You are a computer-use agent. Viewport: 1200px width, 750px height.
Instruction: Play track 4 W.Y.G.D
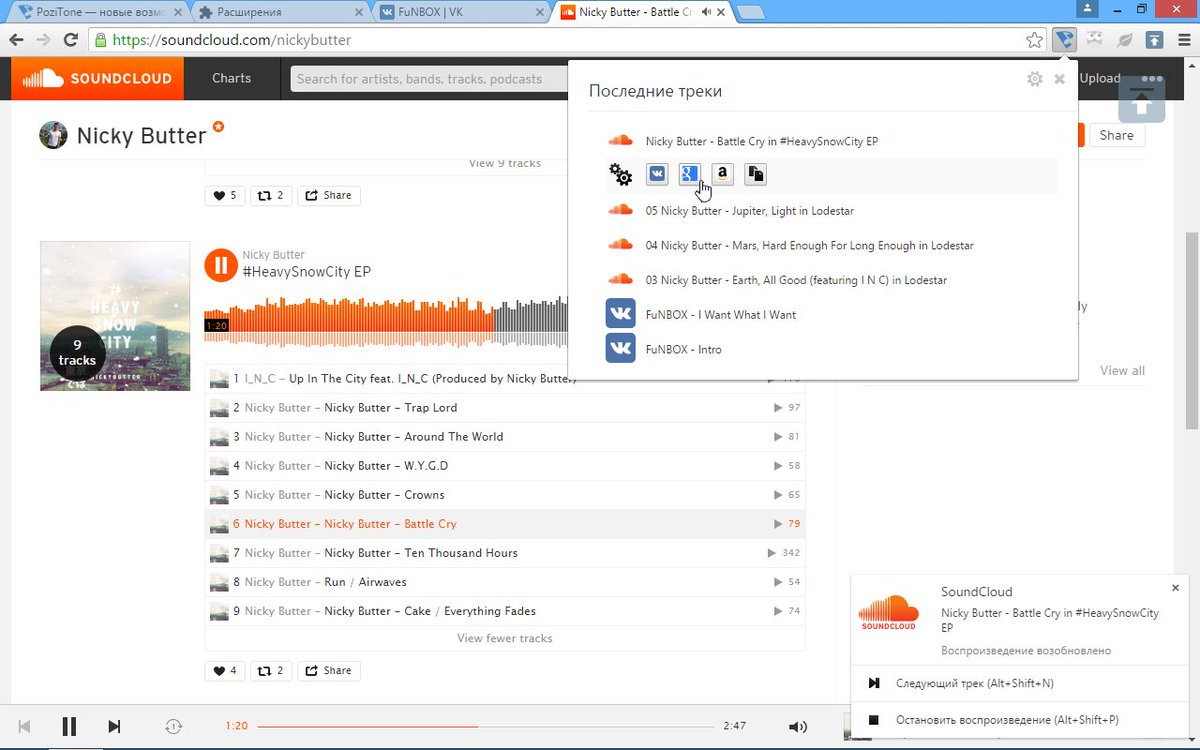505,466
